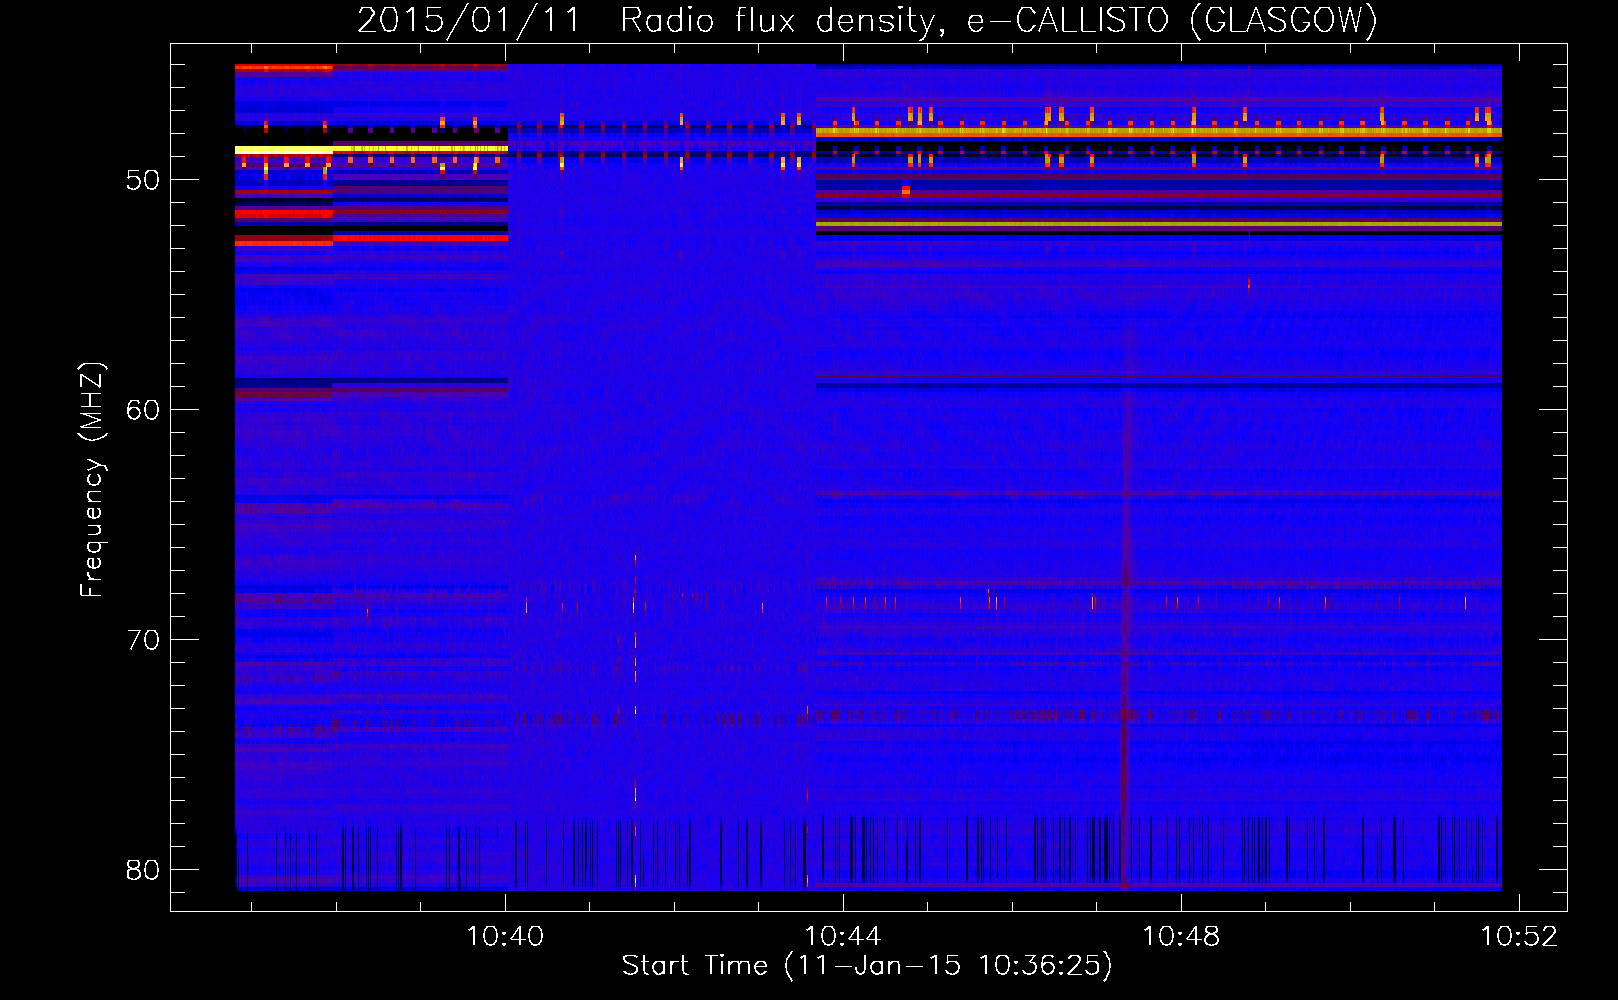This screenshot has width=1618, height=1000.
Task: Click the 50 MHz frequency tick label
Action: (143, 180)
